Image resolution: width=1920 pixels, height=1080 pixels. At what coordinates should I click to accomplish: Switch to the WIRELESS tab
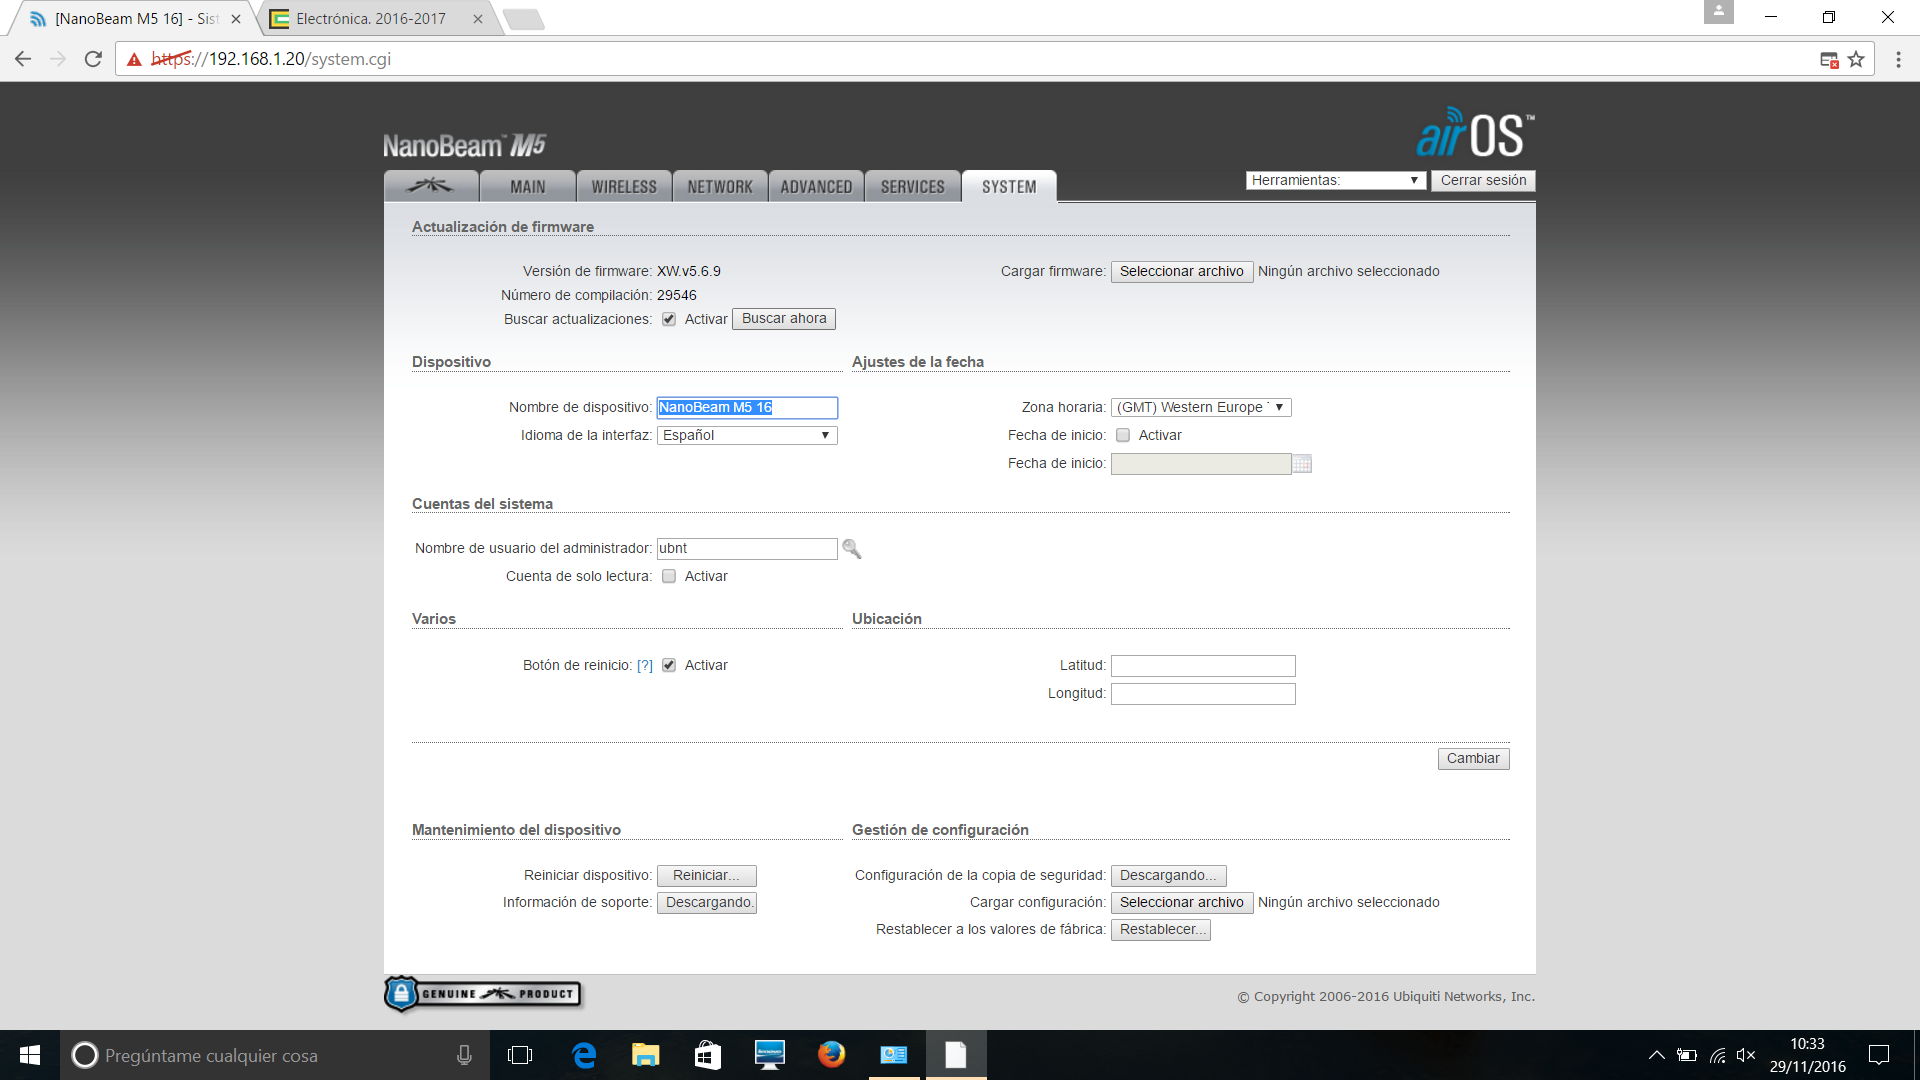click(x=624, y=187)
